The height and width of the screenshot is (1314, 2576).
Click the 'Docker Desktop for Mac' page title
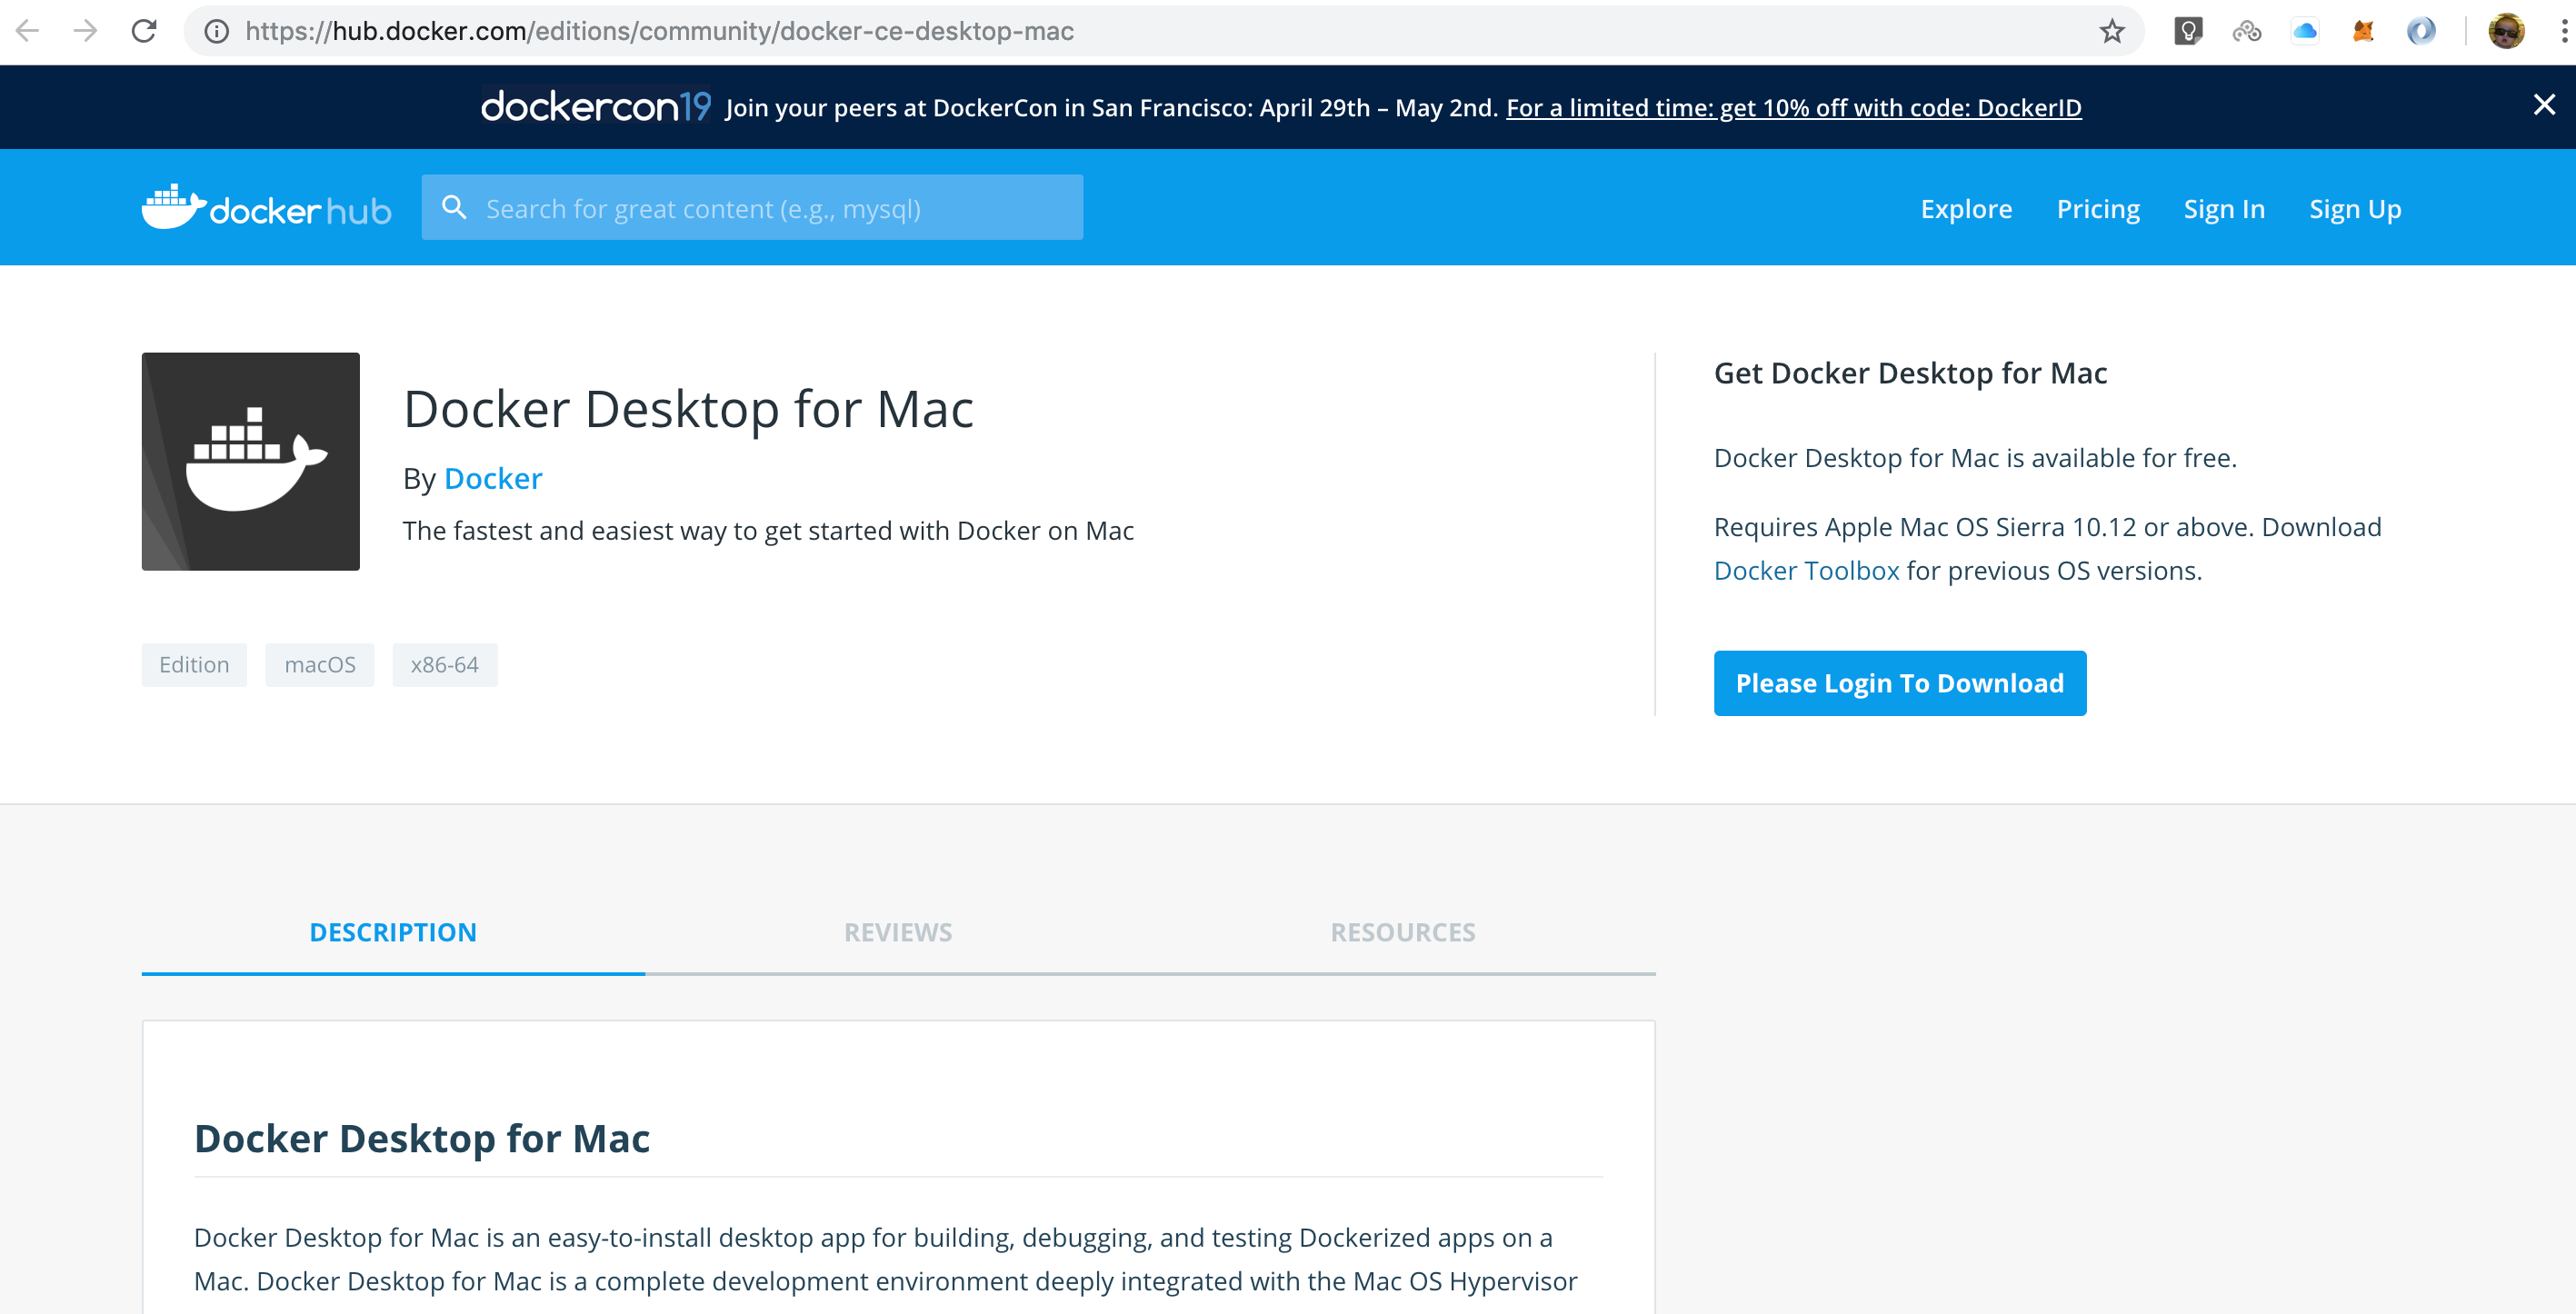689,409
